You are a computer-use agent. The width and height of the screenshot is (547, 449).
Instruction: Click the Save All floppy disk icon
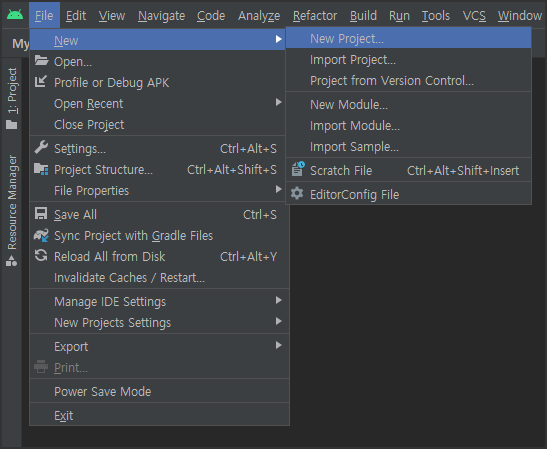(41, 214)
